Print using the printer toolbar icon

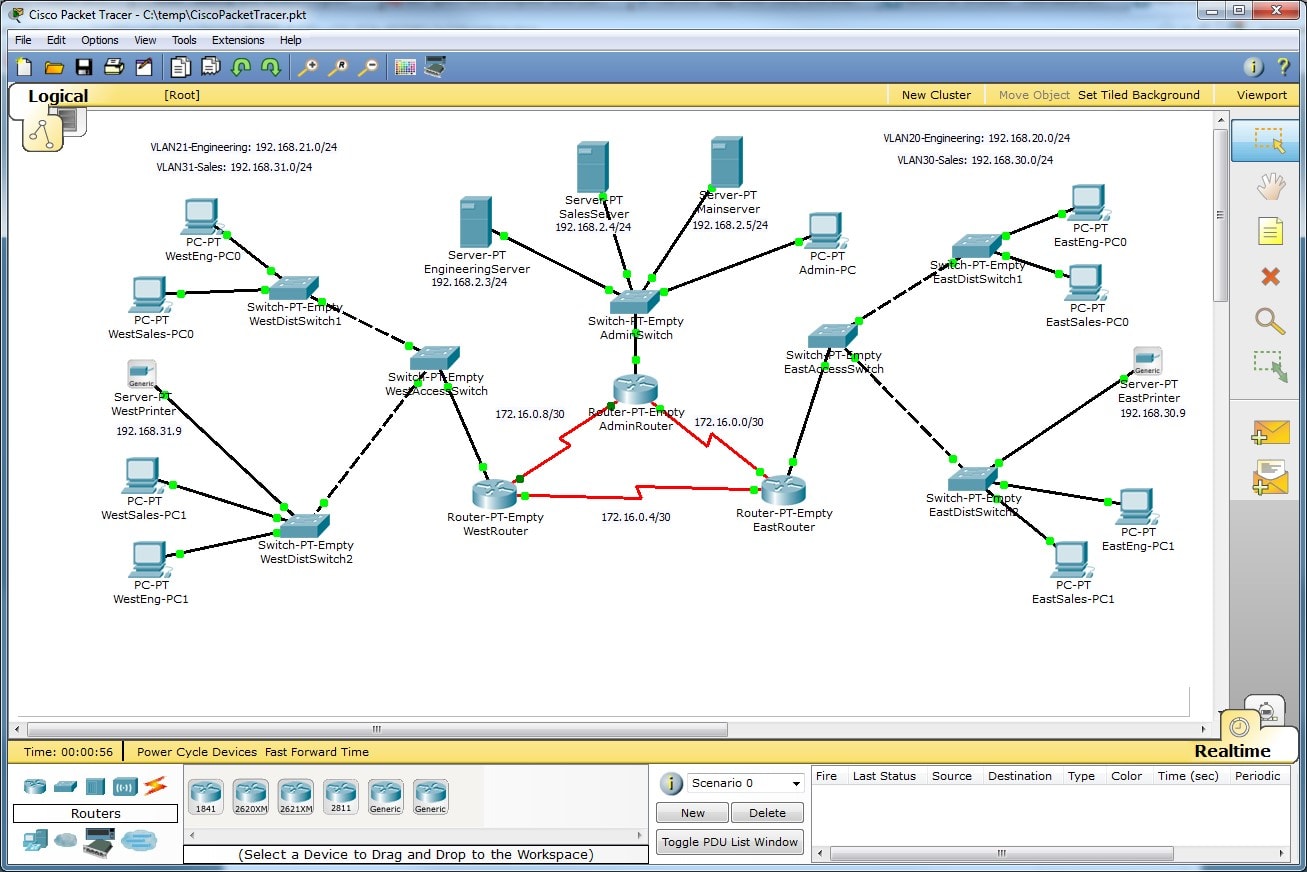coord(114,67)
